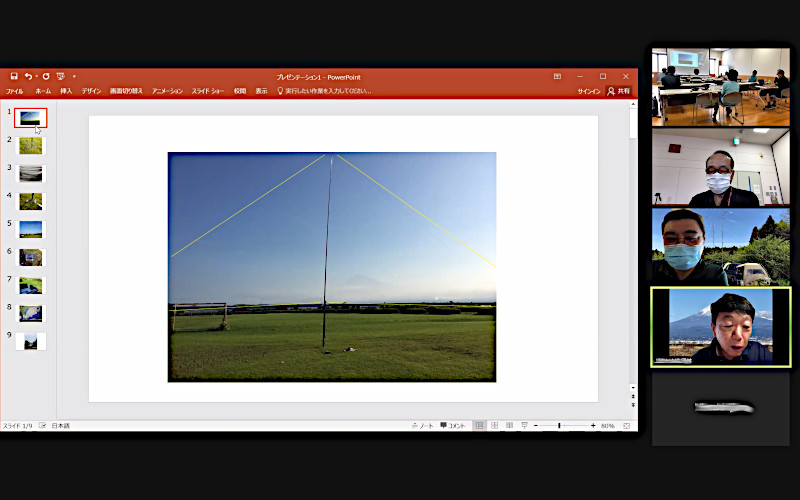Select slide 7 thumbnail
Screen dimensions: 800x500
click(x=32, y=285)
